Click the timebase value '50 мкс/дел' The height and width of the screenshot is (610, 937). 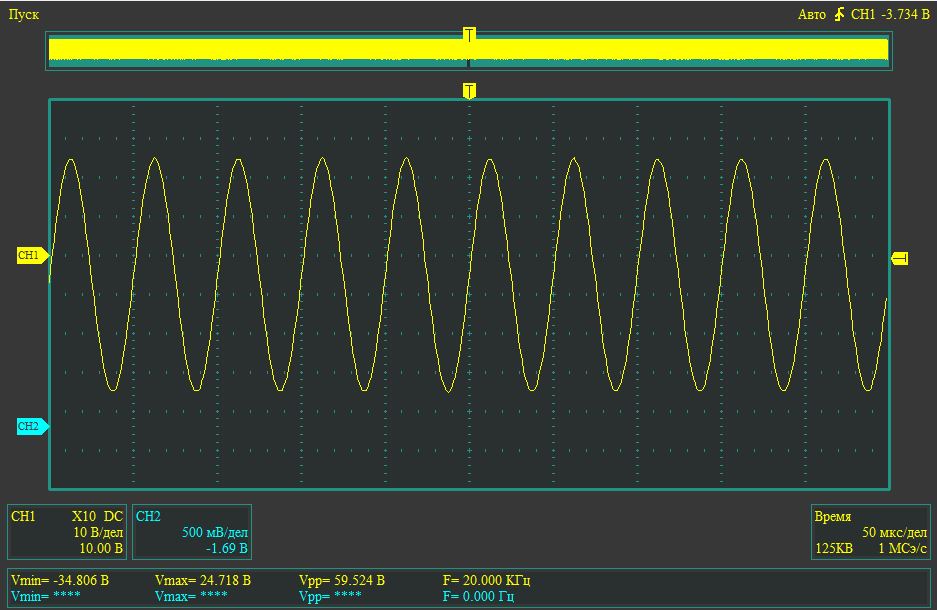point(894,532)
